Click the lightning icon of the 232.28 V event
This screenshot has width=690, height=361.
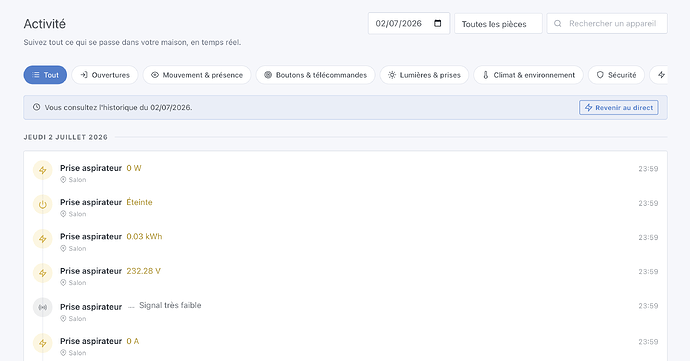click(43, 273)
